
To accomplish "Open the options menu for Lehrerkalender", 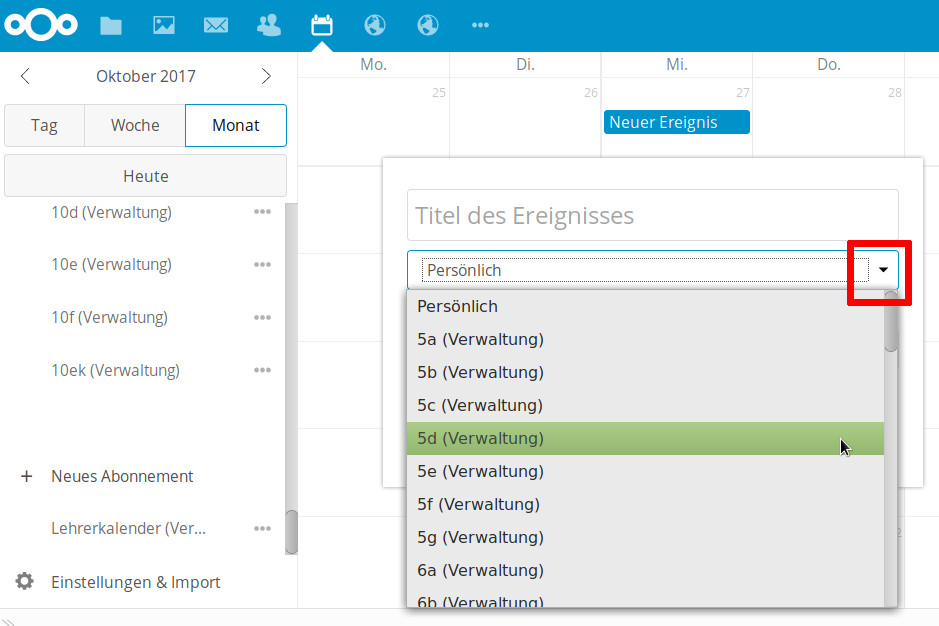I will click(262, 528).
